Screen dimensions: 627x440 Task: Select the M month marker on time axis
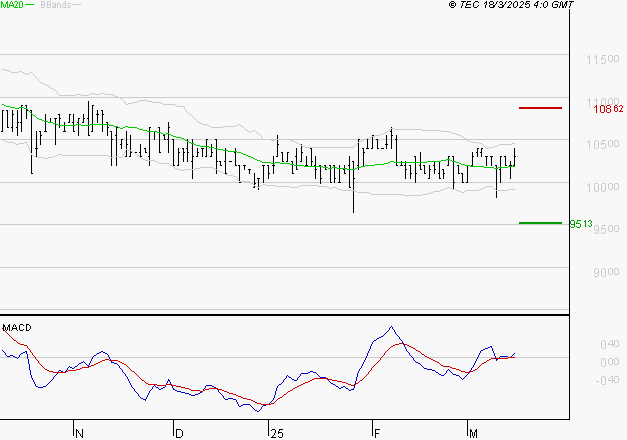click(472, 432)
